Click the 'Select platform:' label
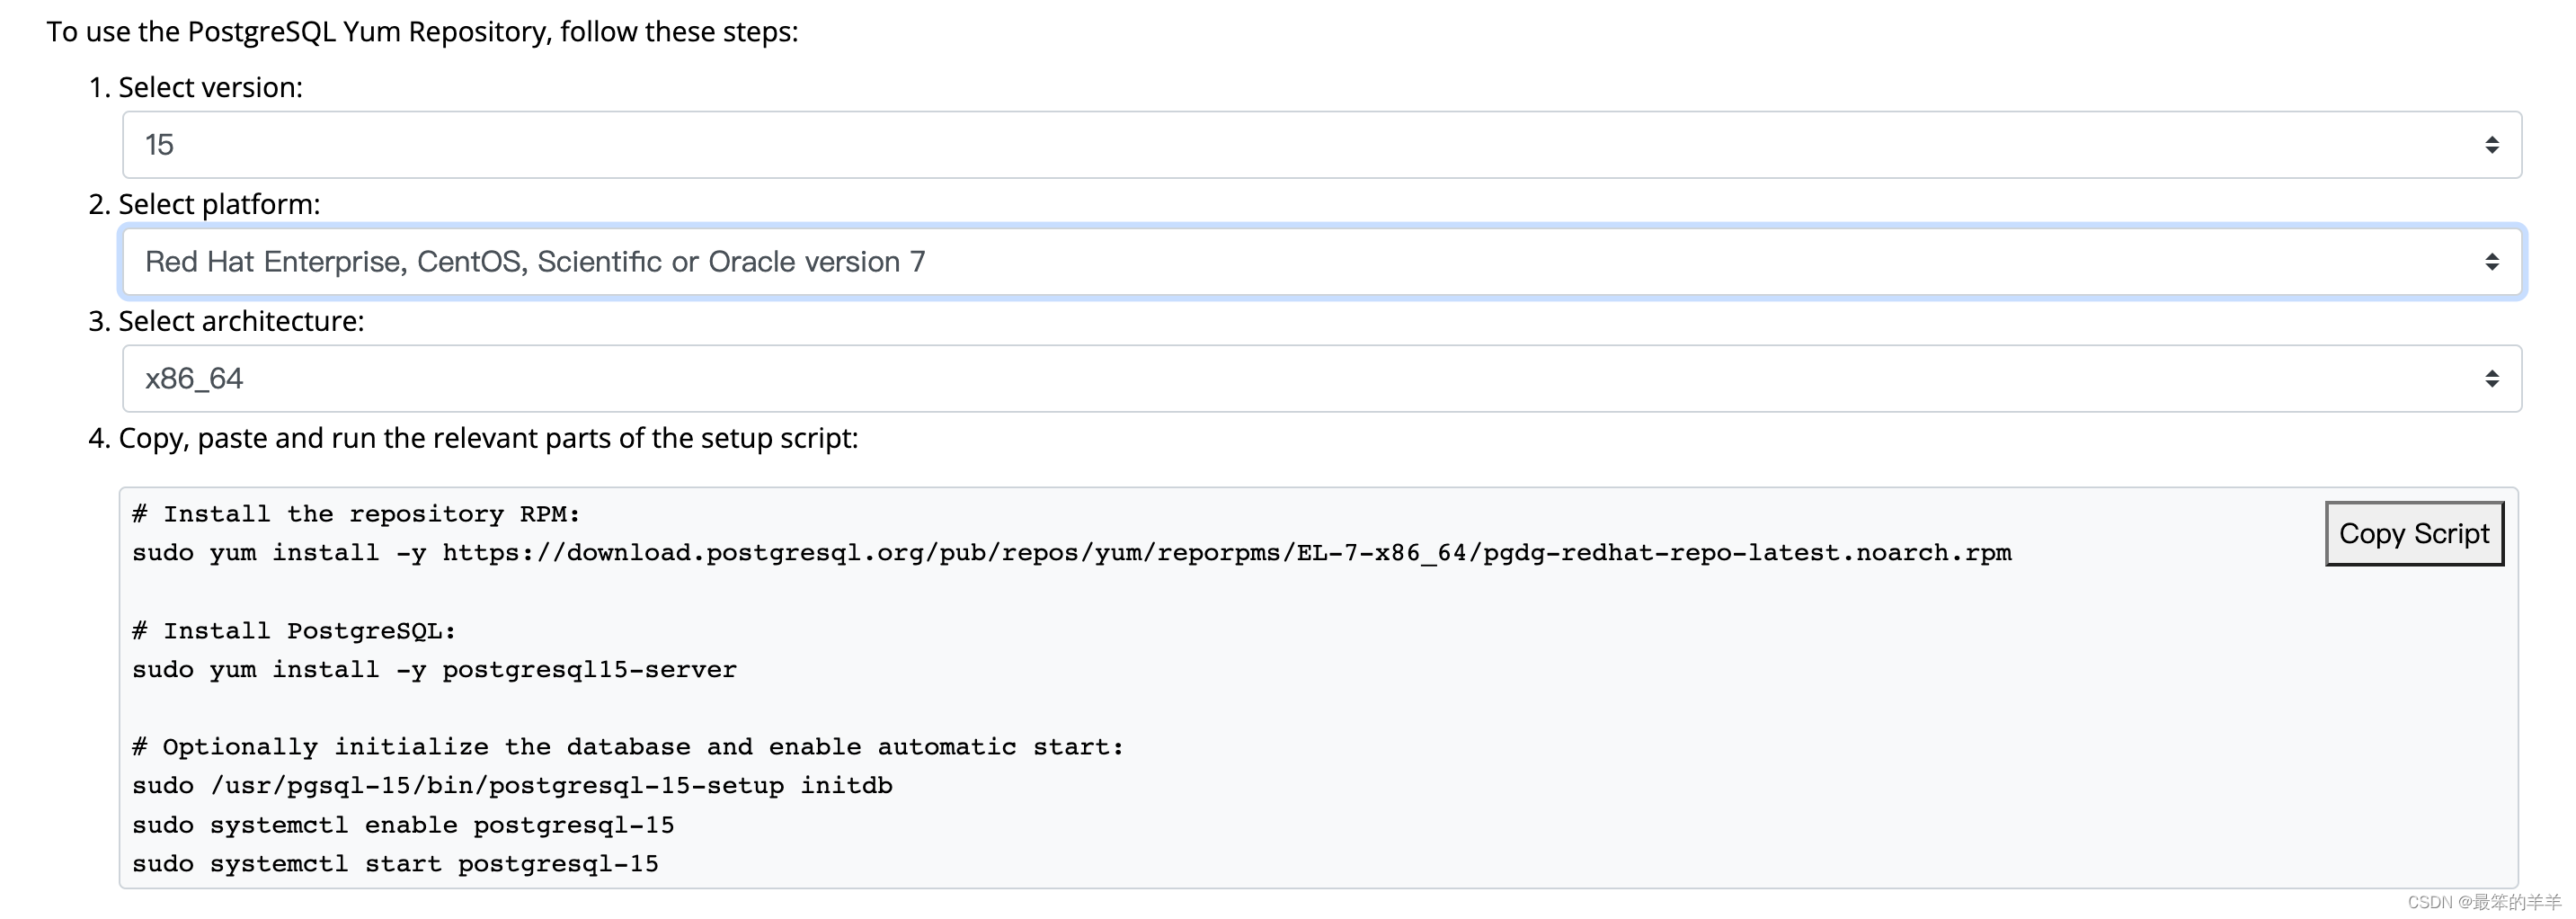The height and width of the screenshot is (919, 2576). coord(219,205)
